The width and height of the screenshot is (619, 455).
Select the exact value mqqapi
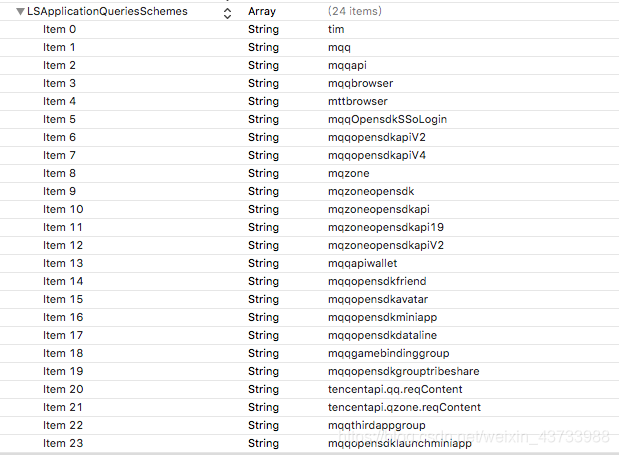click(x=347, y=66)
